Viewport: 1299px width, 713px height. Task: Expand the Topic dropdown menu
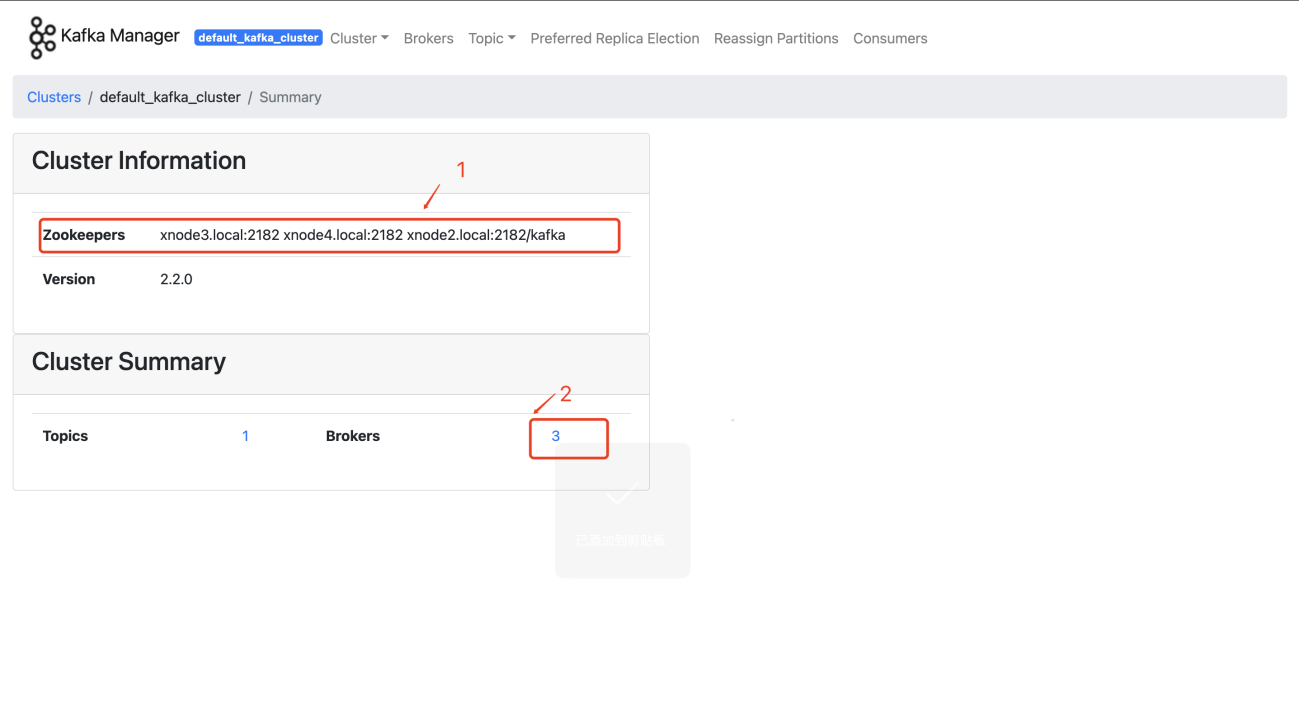click(x=492, y=38)
